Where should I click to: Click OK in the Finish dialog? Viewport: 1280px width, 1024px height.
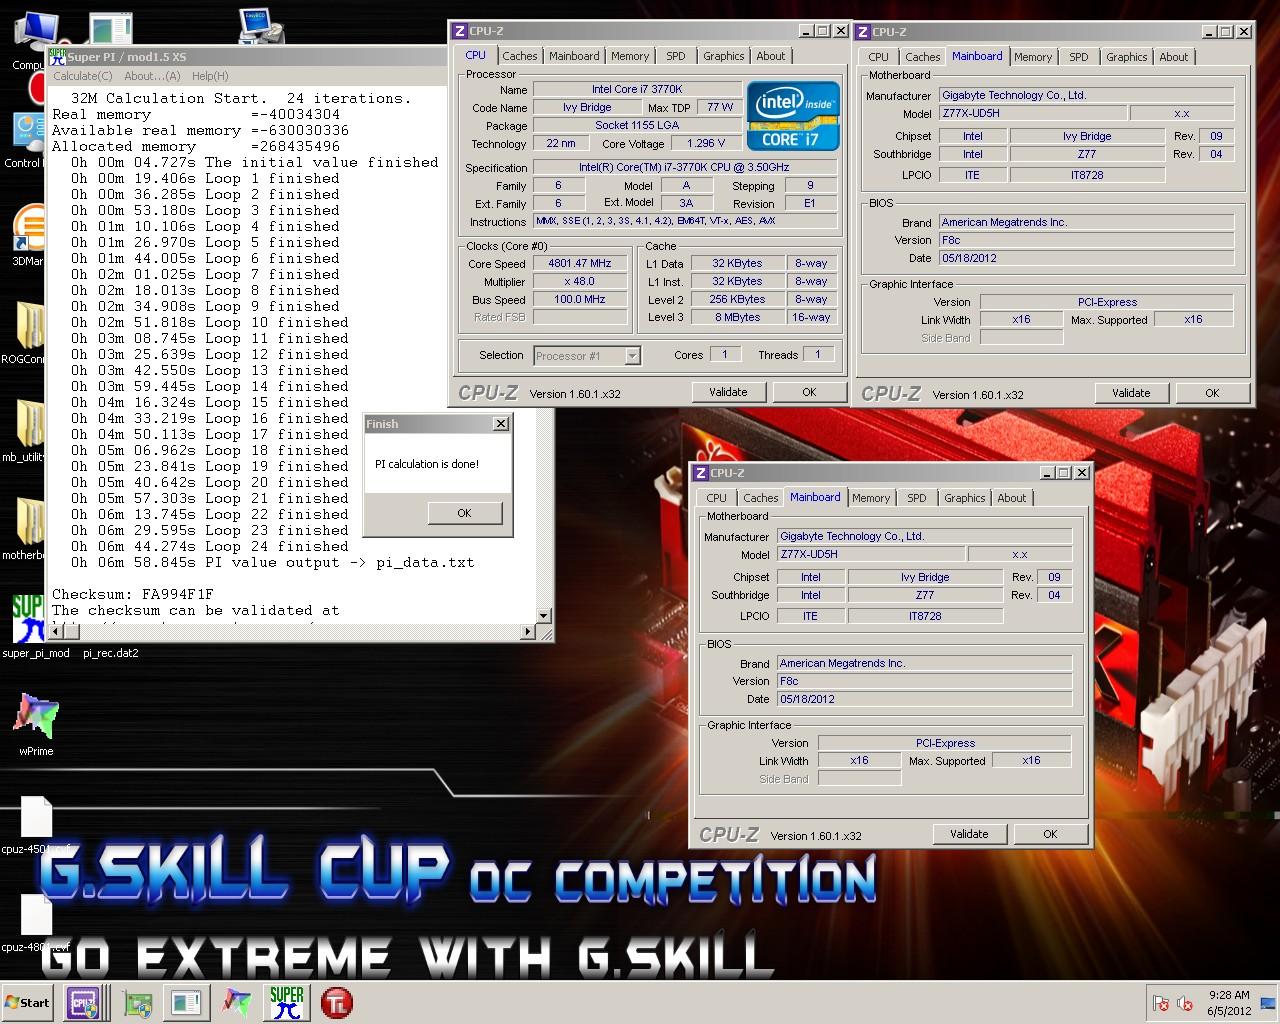click(464, 513)
